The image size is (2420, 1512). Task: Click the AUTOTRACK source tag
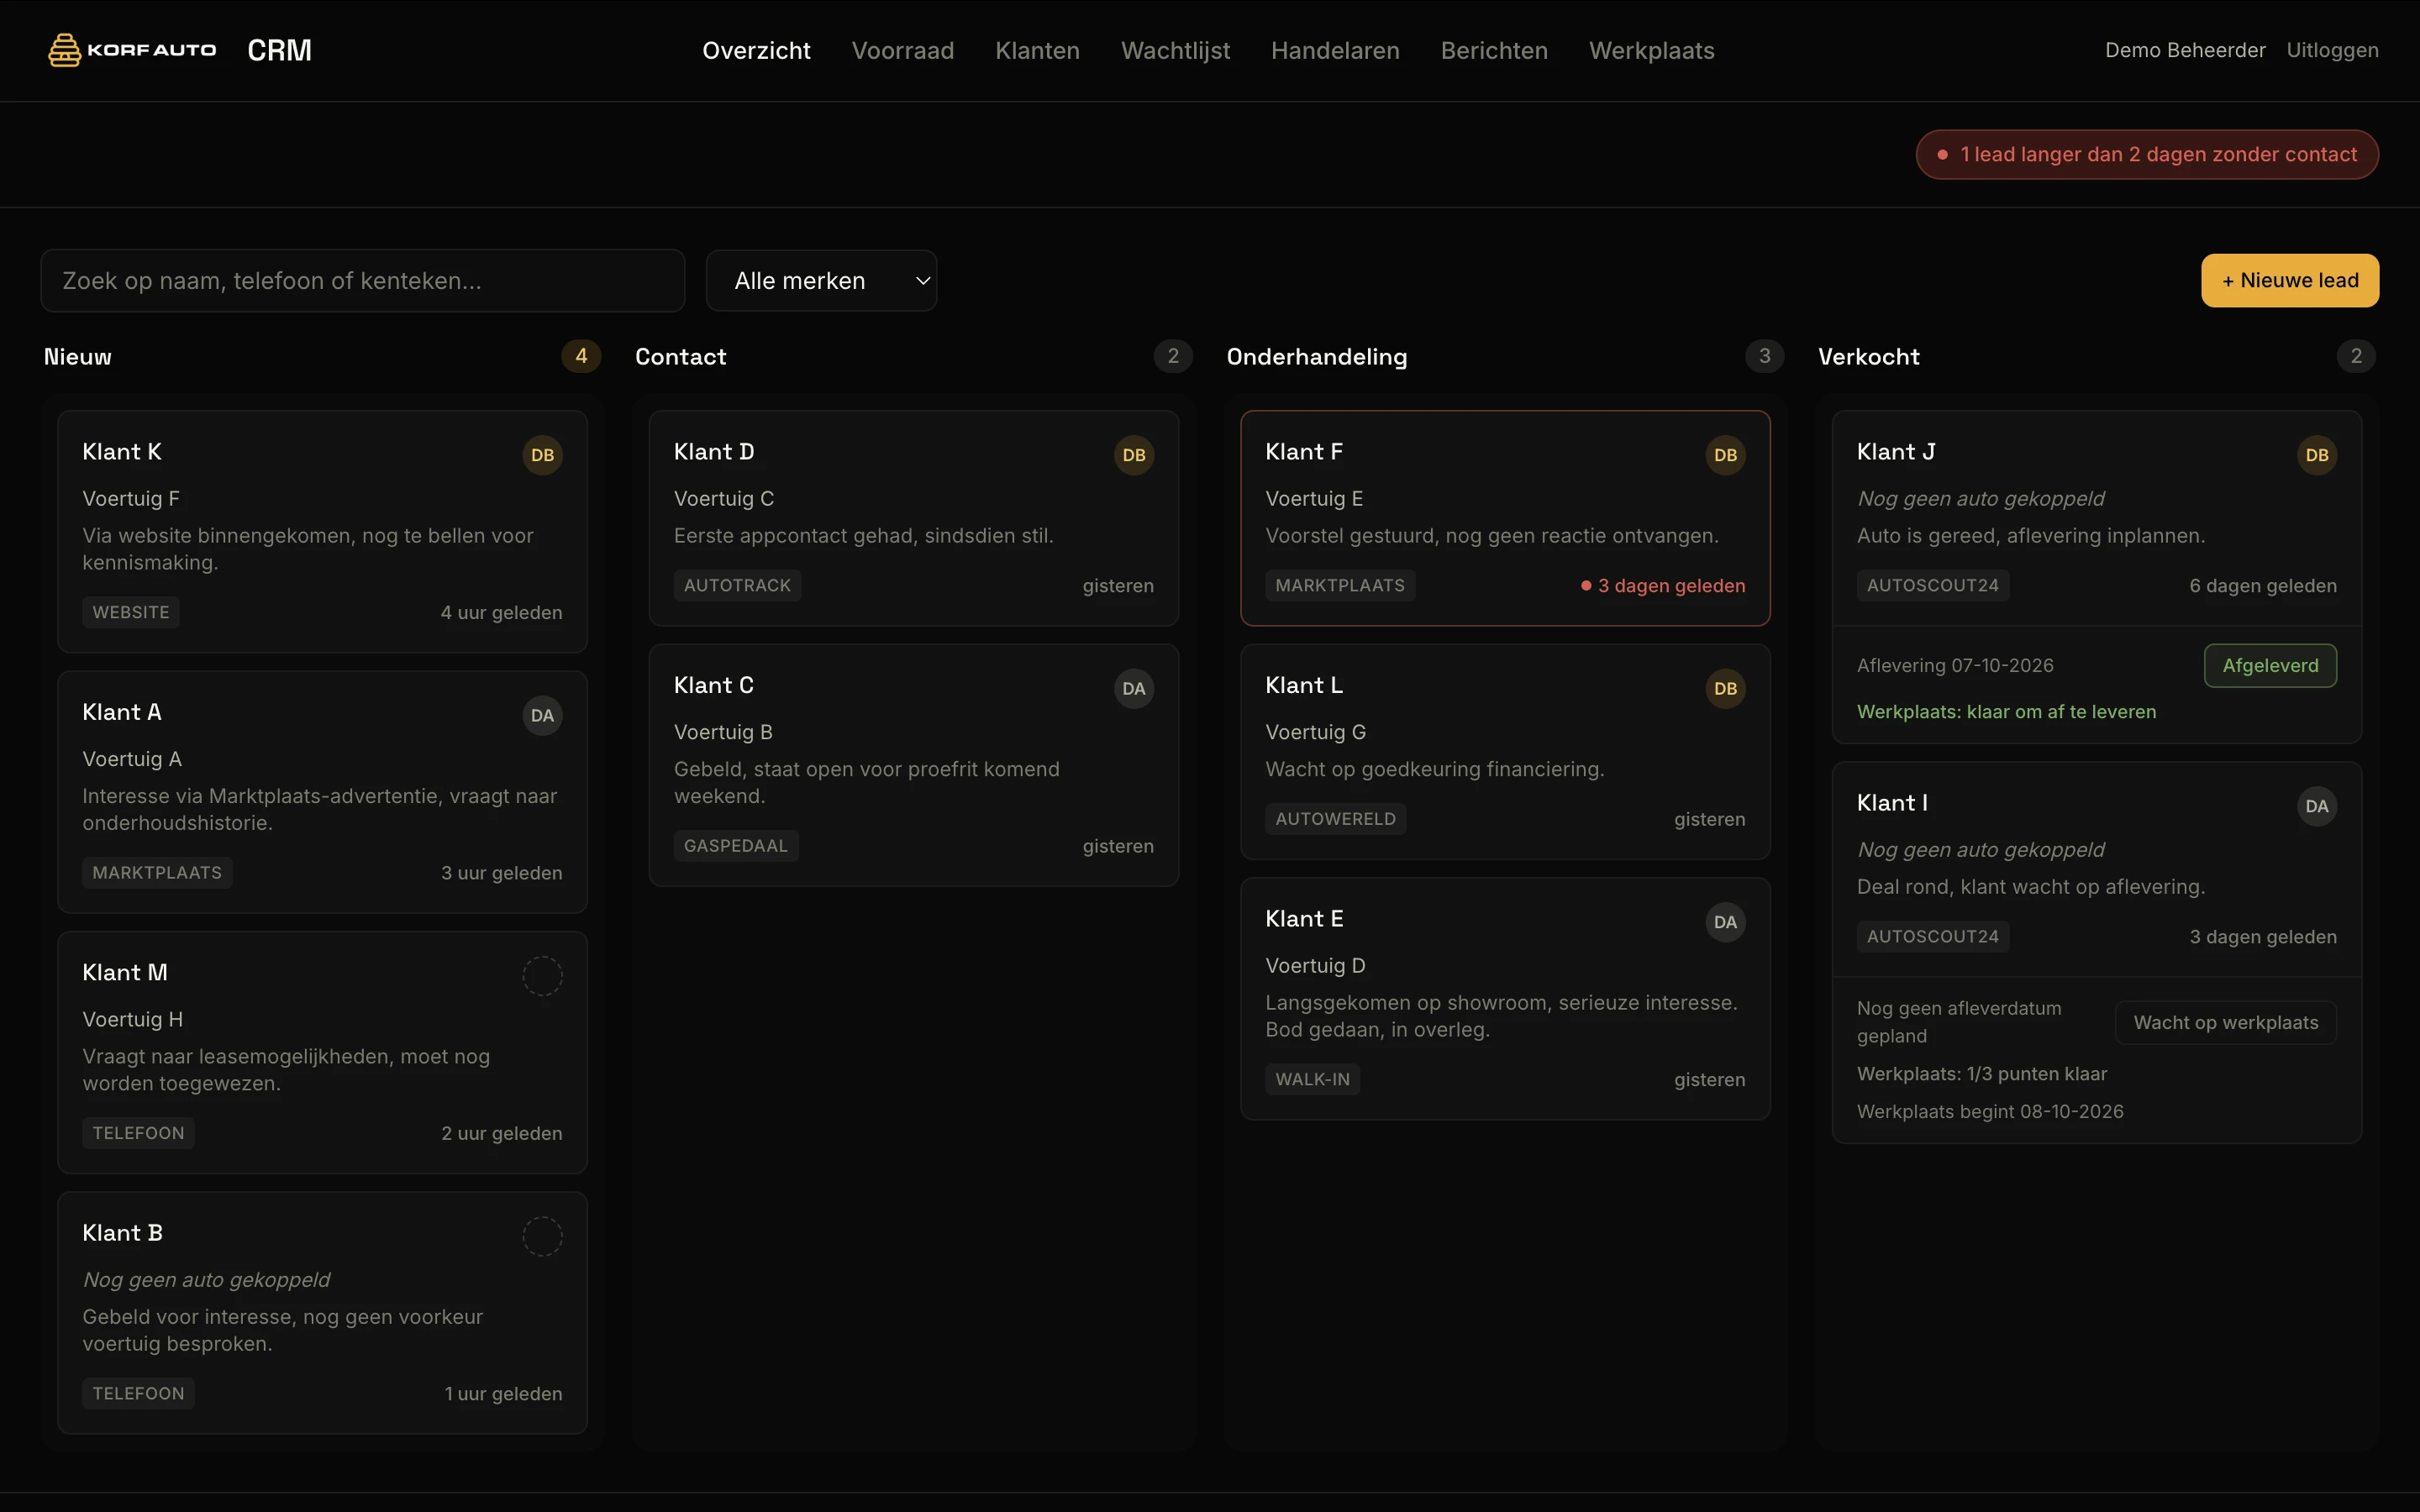(x=737, y=585)
